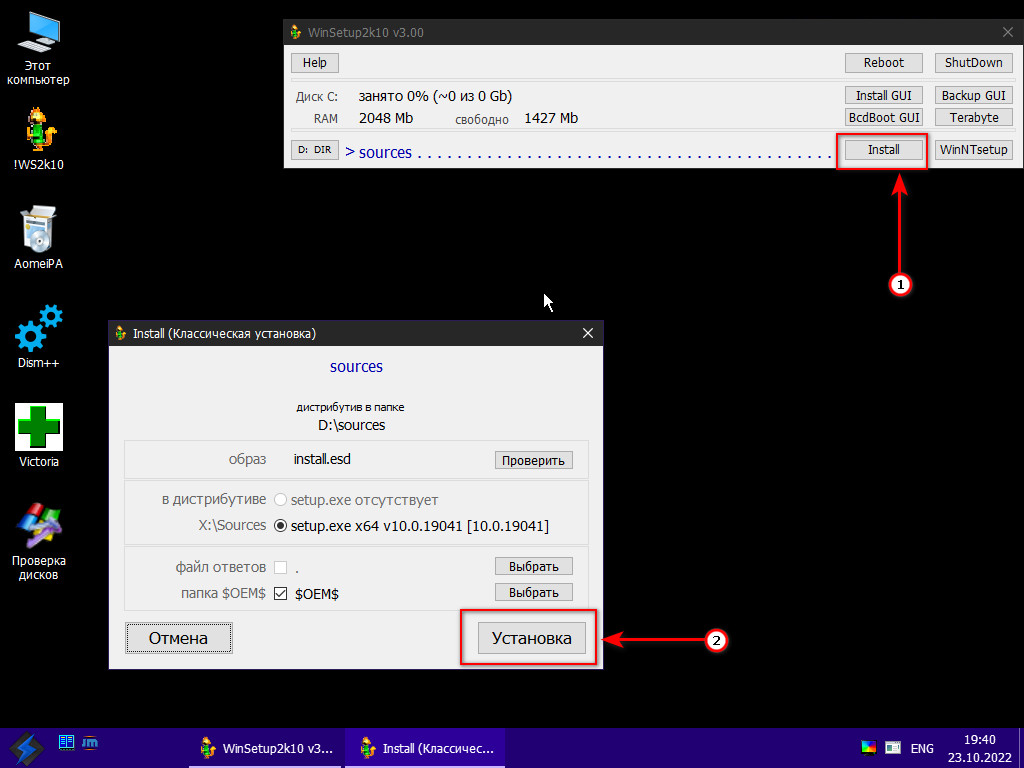Click the D: DIR source selector button
This screenshot has height=768, width=1024.
coord(314,150)
